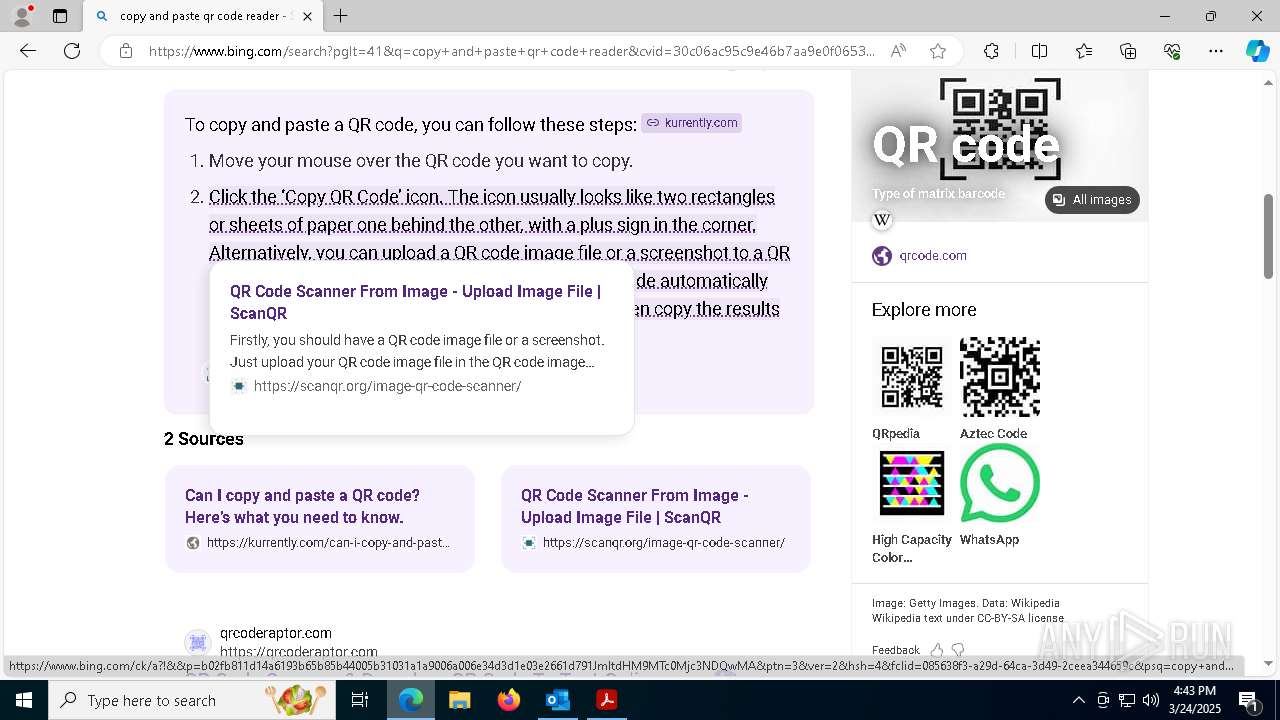The width and height of the screenshot is (1280, 720).
Task: Open the kurrently.com source chip
Action: 692,123
